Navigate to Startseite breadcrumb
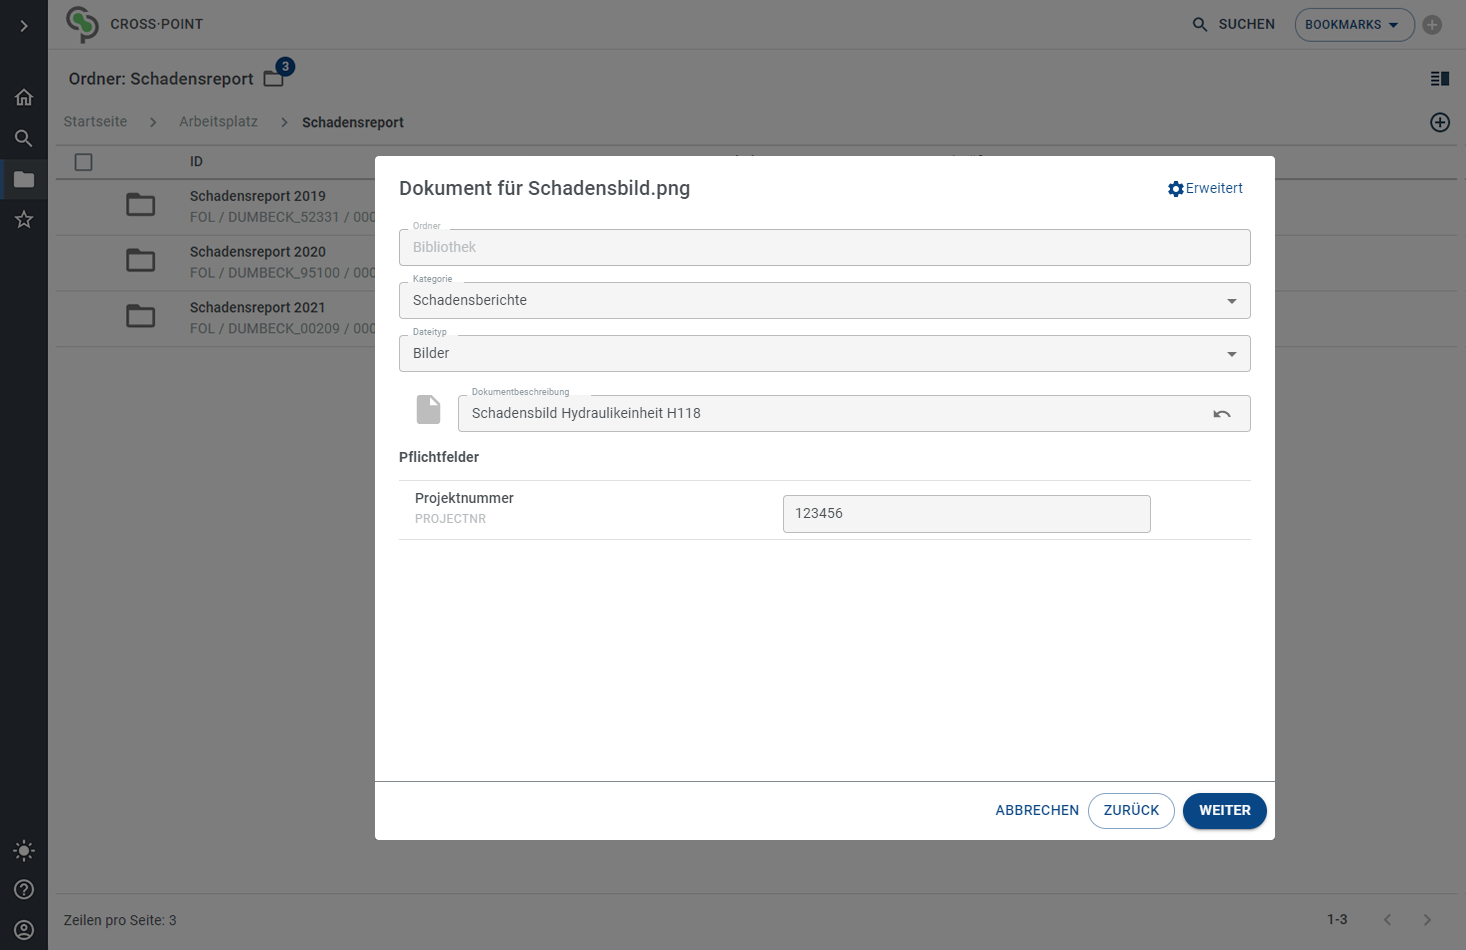This screenshot has height=950, width=1466. click(95, 122)
